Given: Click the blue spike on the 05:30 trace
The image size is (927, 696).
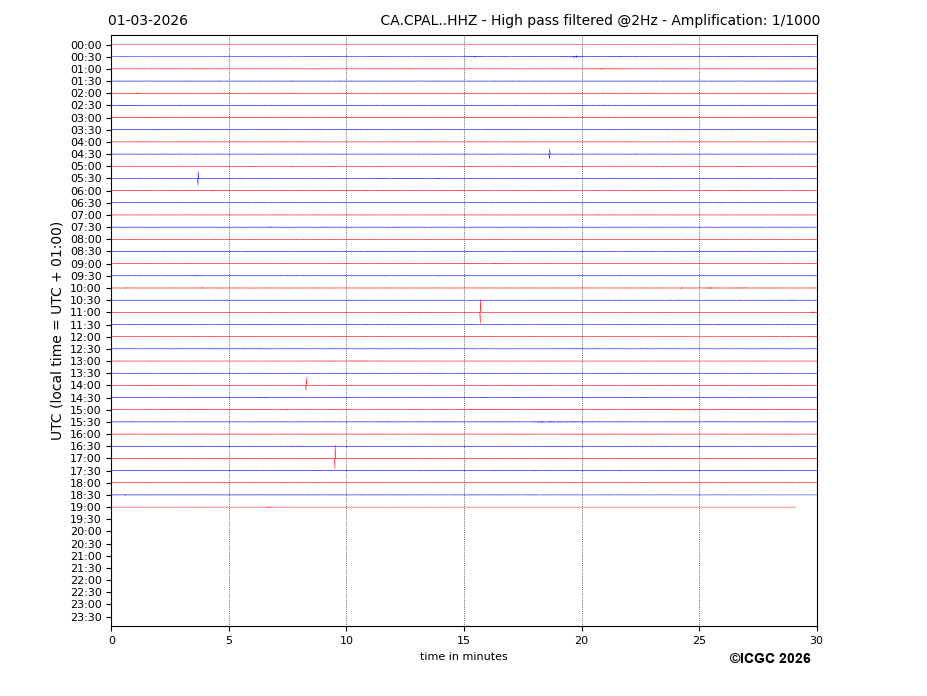Looking at the screenshot, I should (x=198, y=178).
